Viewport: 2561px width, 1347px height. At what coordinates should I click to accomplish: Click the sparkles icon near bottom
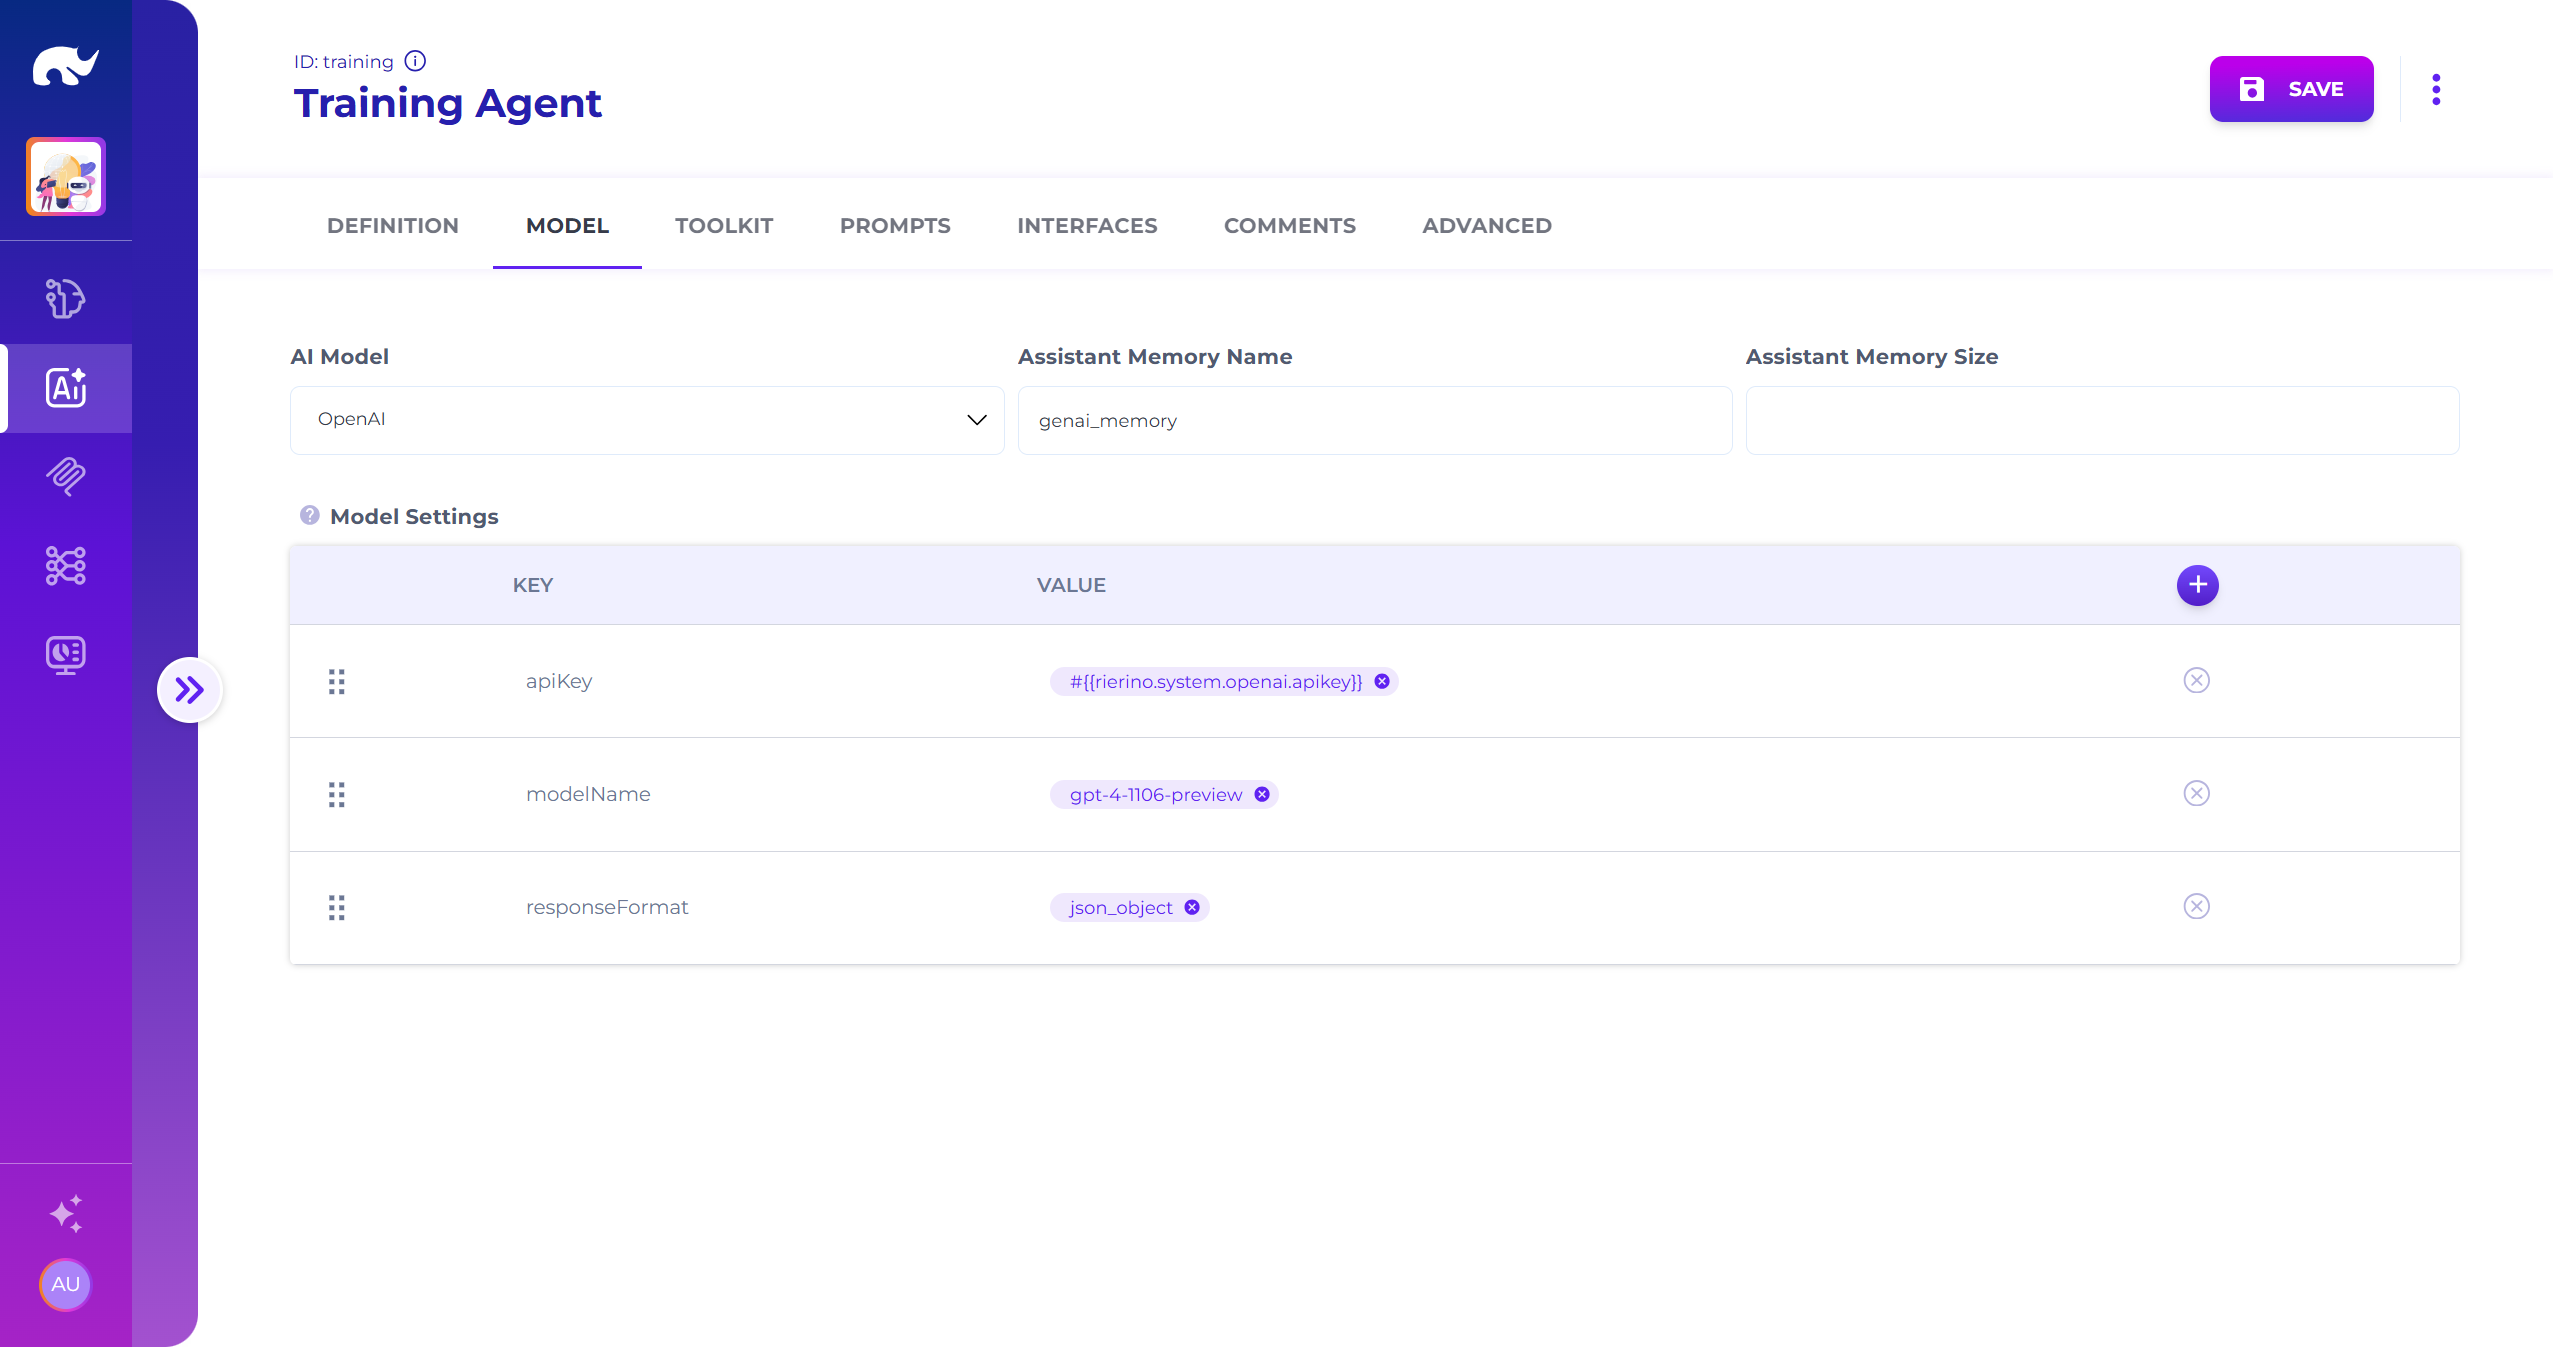click(65, 1213)
